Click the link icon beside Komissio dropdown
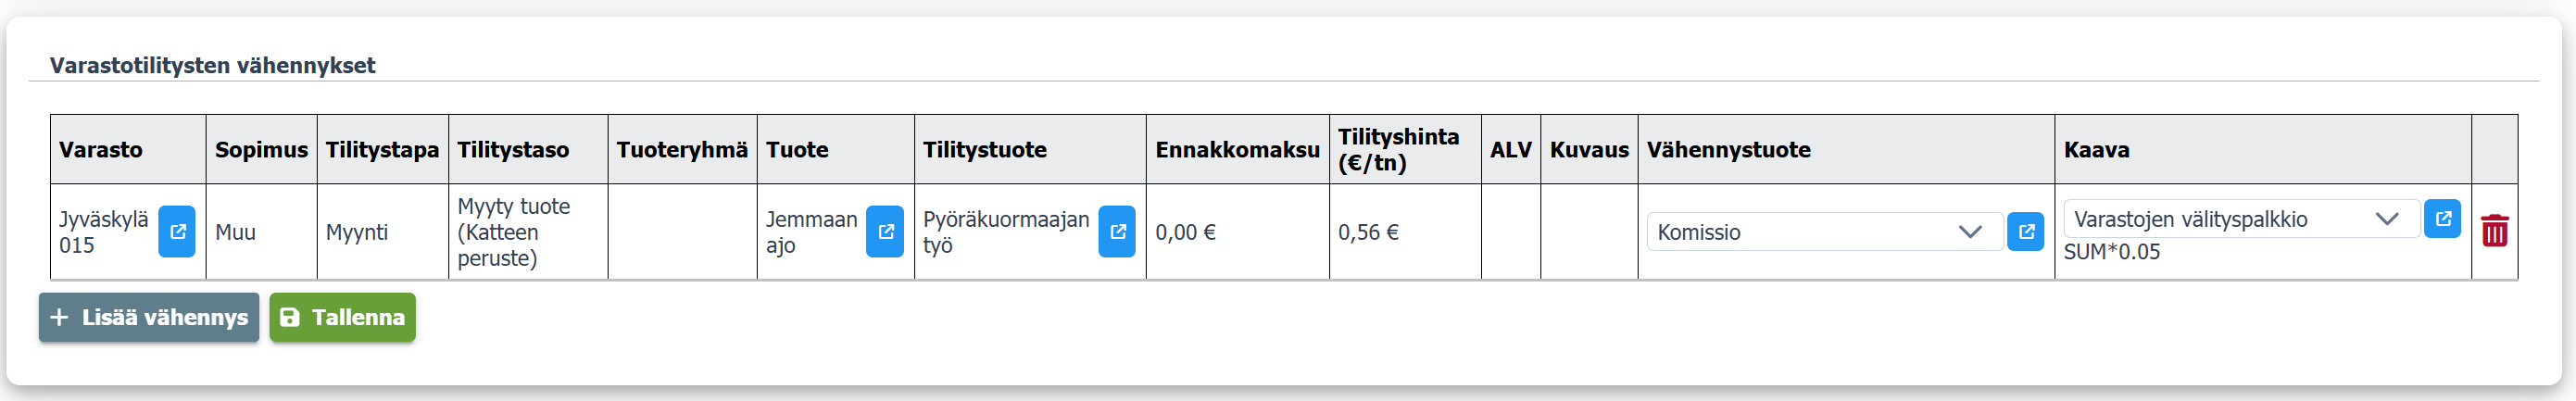The height and width of the screenshot is (401, 2576). point(2026,232)
